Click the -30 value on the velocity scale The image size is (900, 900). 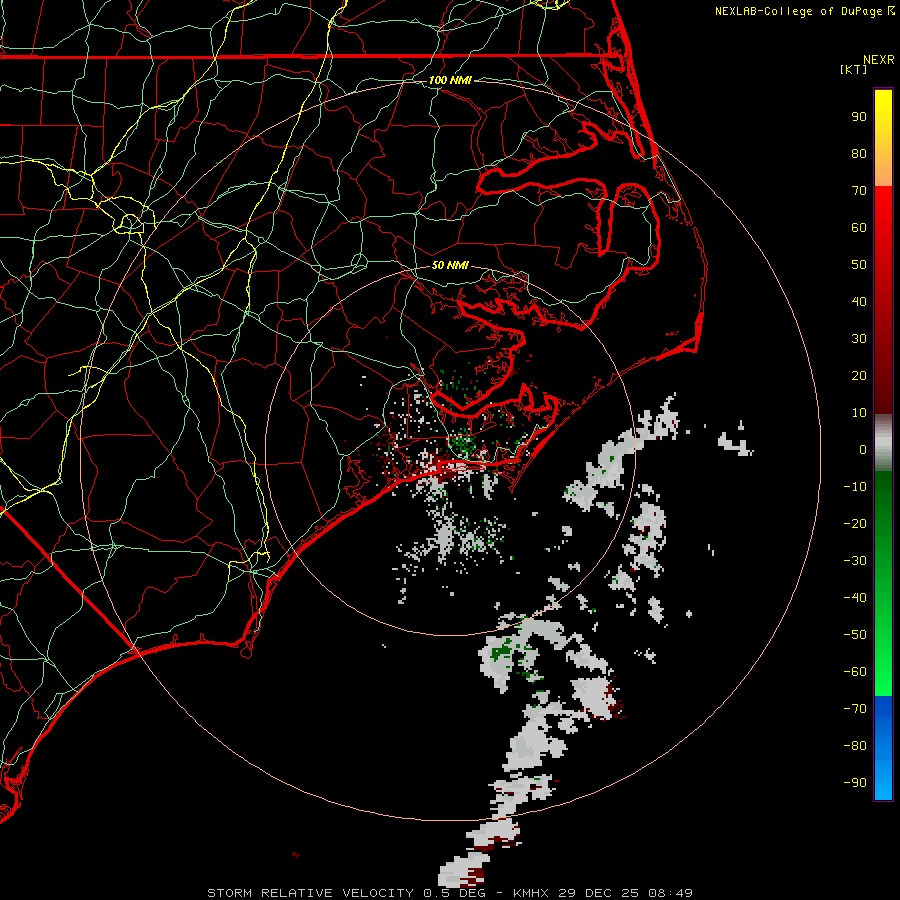(855, 561)
